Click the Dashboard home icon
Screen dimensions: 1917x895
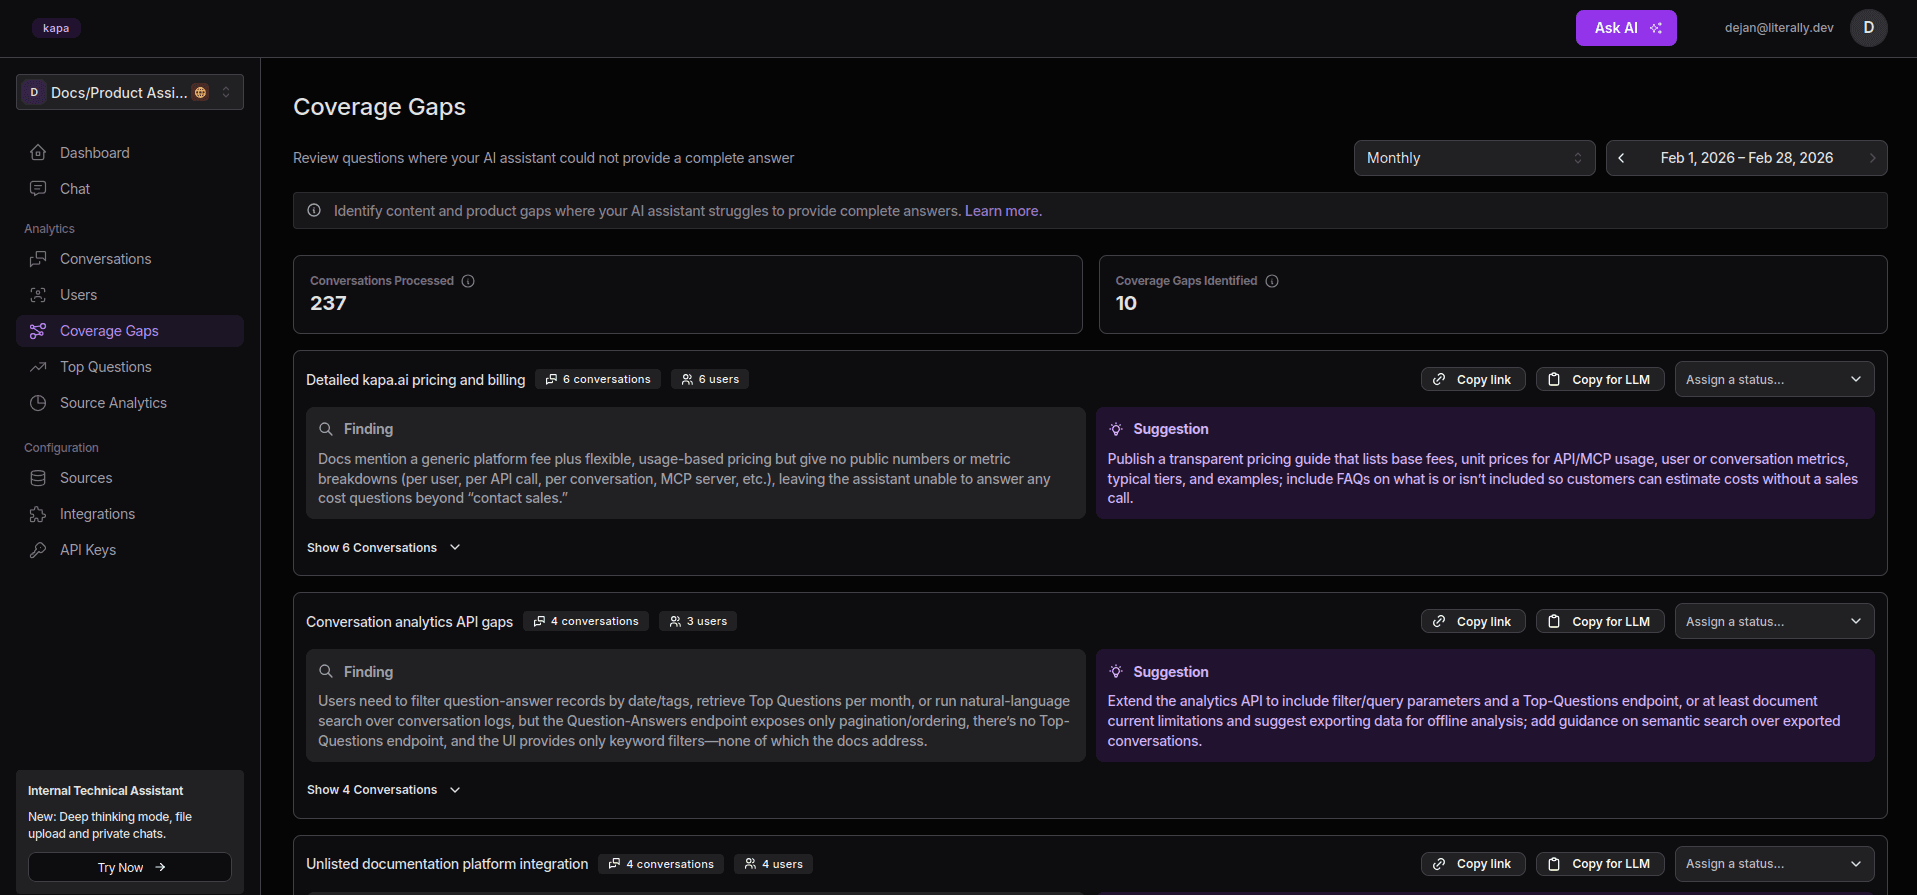[38, 153]
